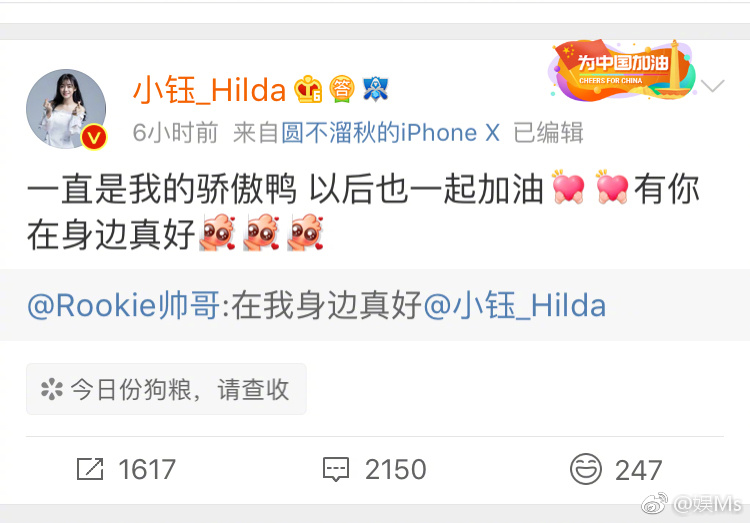Open 圆不溜秋的iPhone X source link

390,133
